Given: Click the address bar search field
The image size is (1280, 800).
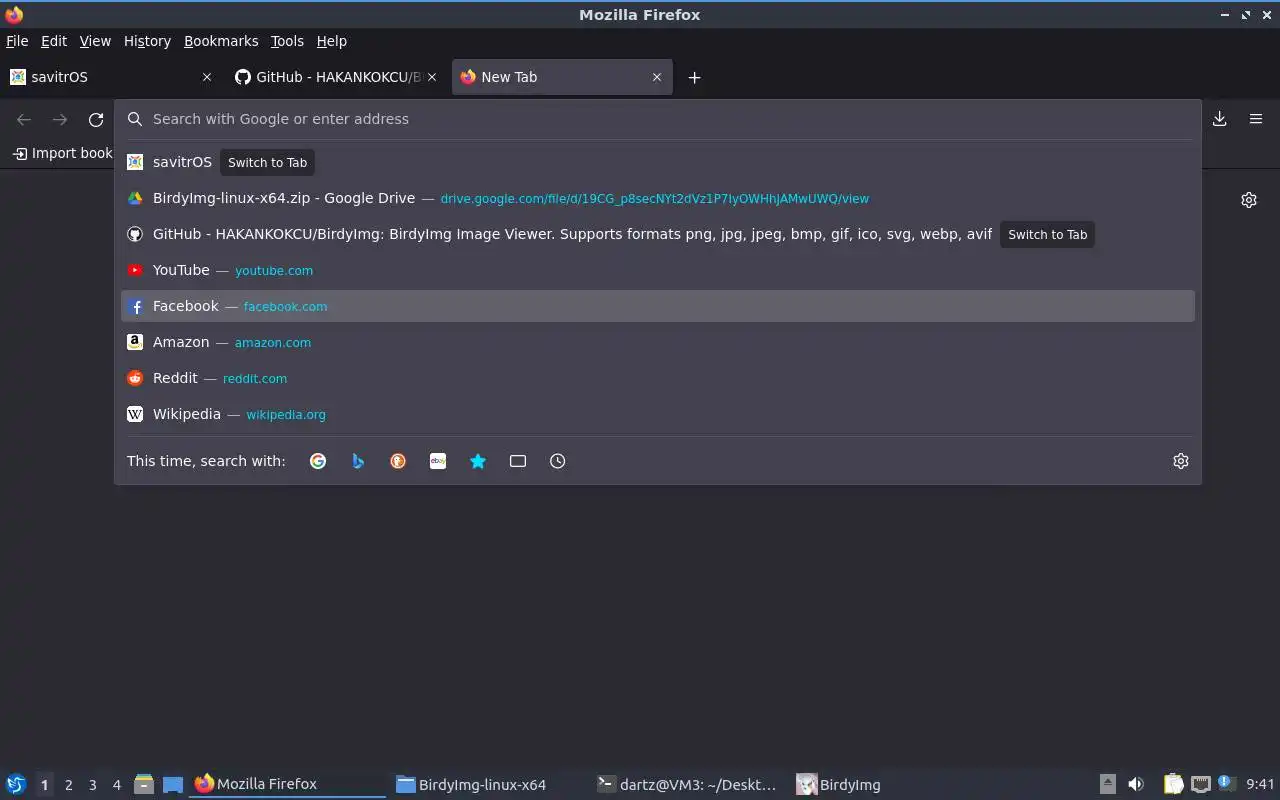Looking at the screenshot, I should coord(658,119).
